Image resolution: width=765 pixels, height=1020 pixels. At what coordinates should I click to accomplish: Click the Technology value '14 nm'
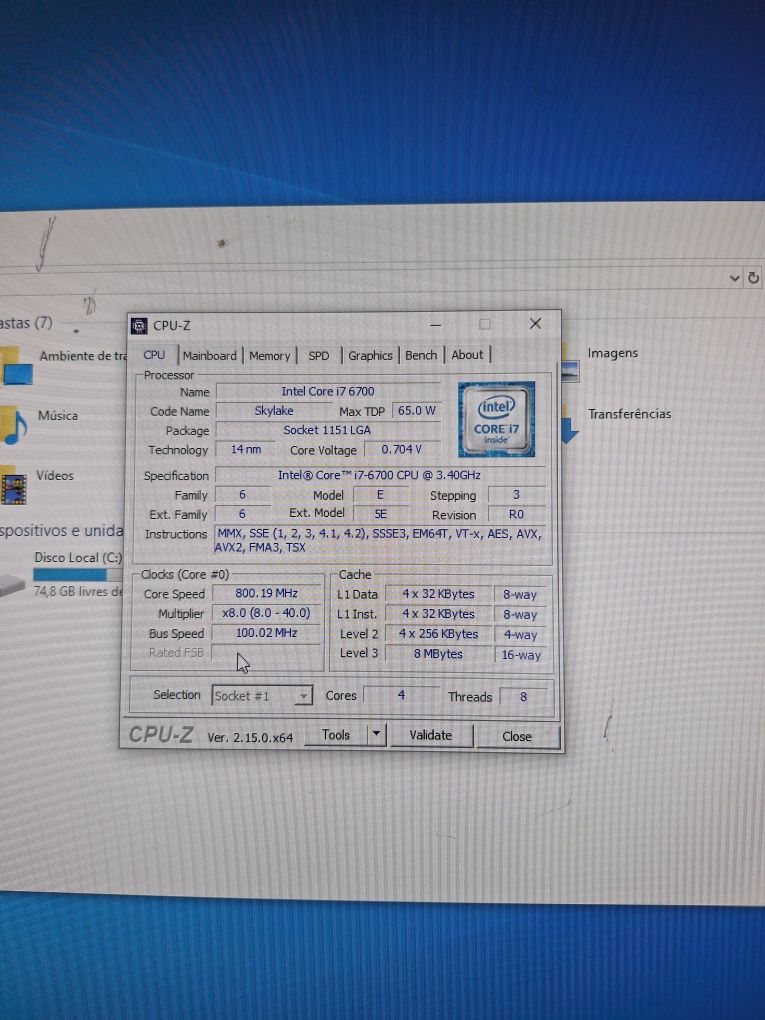pos(246,449)
